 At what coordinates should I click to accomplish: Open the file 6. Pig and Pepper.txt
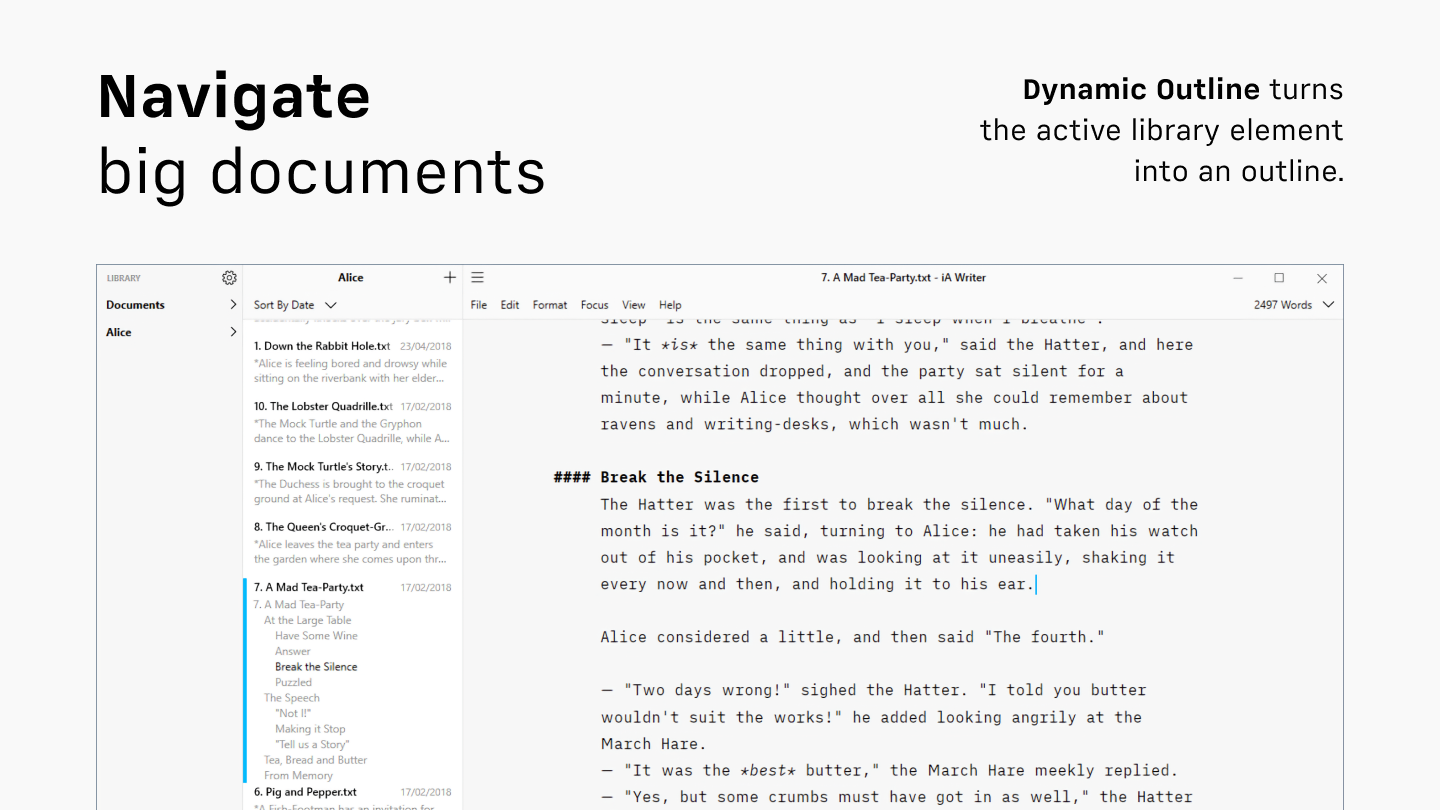[x=306, y=791]
